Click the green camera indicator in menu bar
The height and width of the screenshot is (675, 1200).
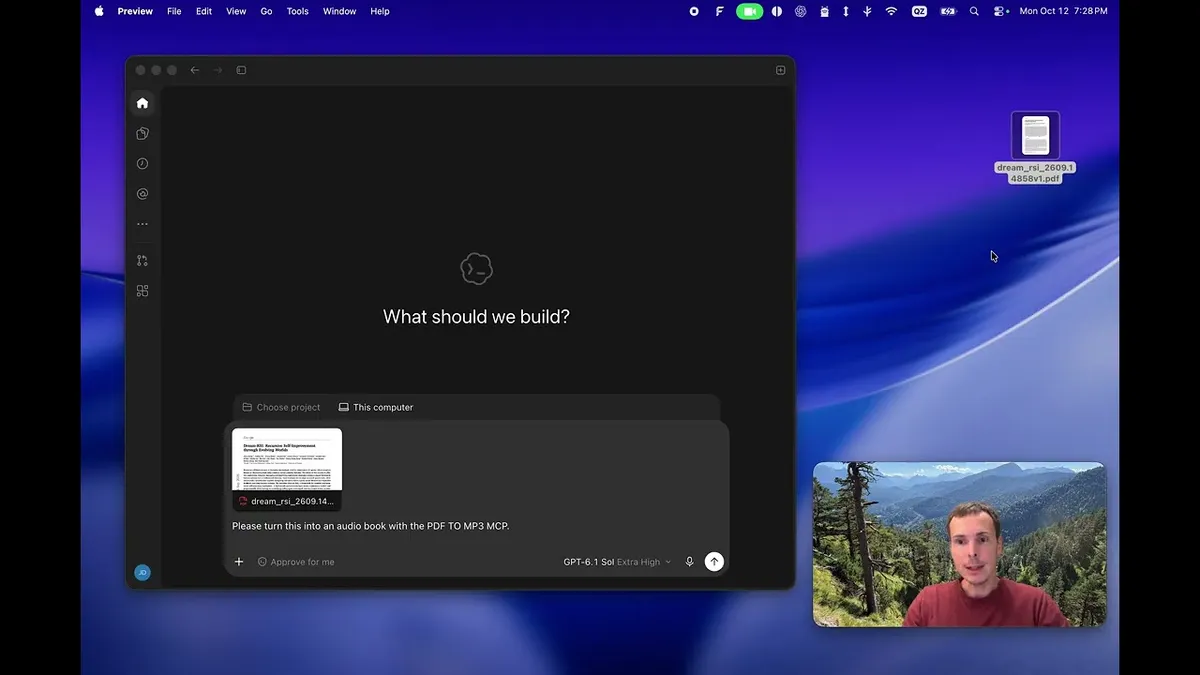pos(749,11)
